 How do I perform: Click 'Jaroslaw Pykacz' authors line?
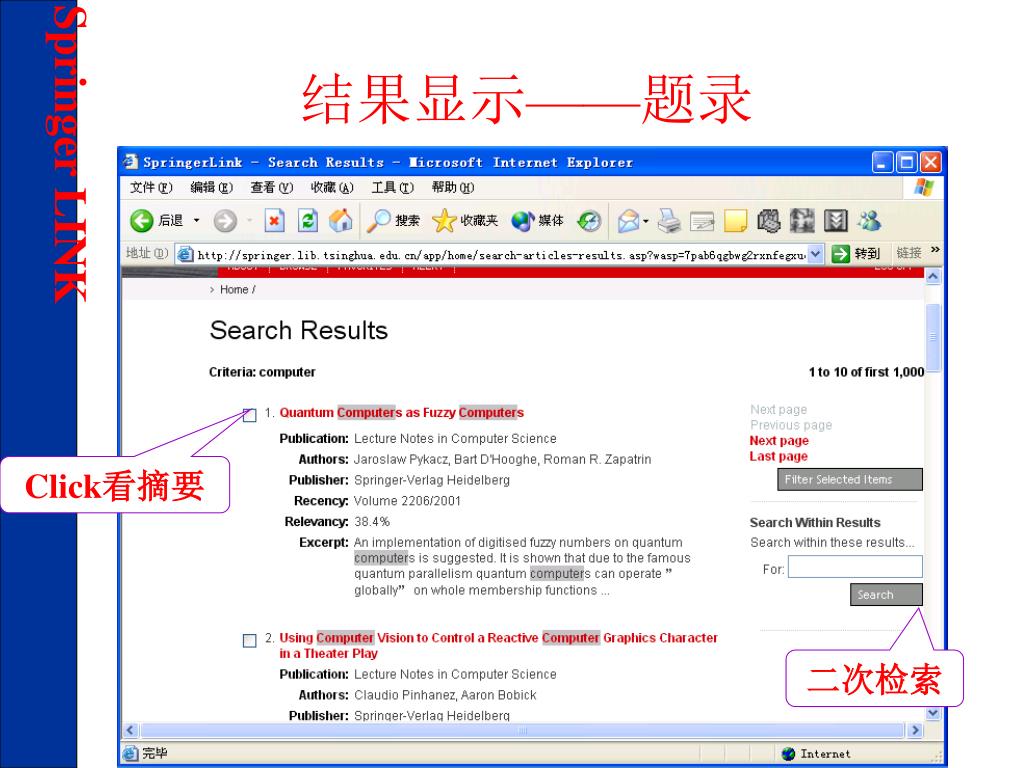[502, 460]
